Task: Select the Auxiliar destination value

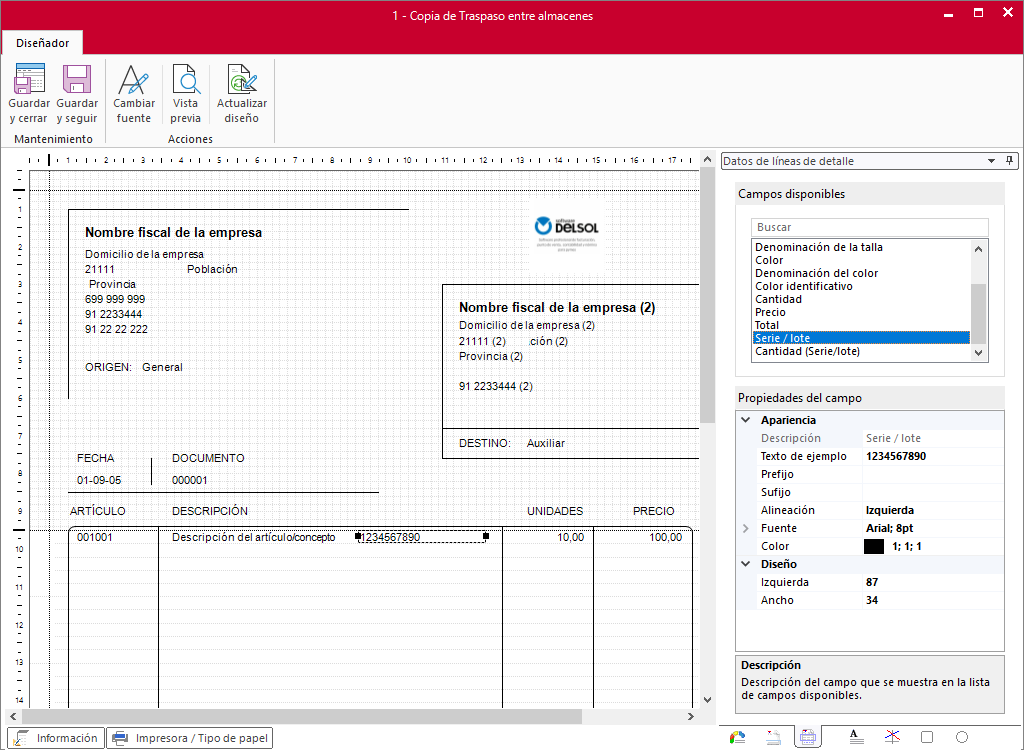Action: click(546, 443)
